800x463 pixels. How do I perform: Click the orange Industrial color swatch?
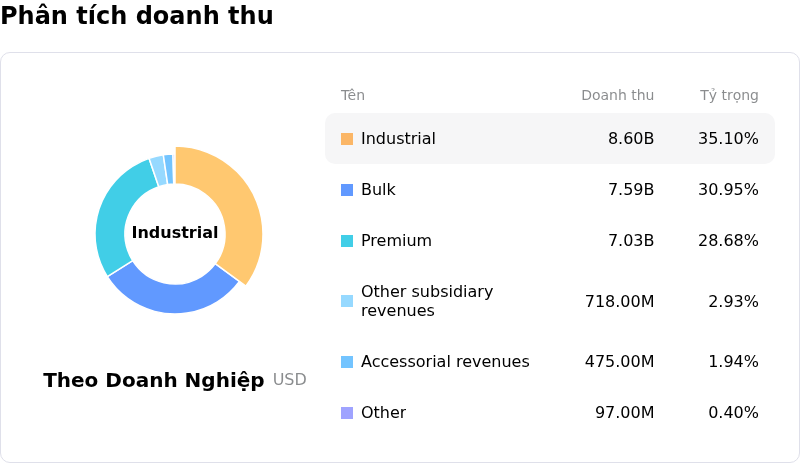click(x=347, y=139)
